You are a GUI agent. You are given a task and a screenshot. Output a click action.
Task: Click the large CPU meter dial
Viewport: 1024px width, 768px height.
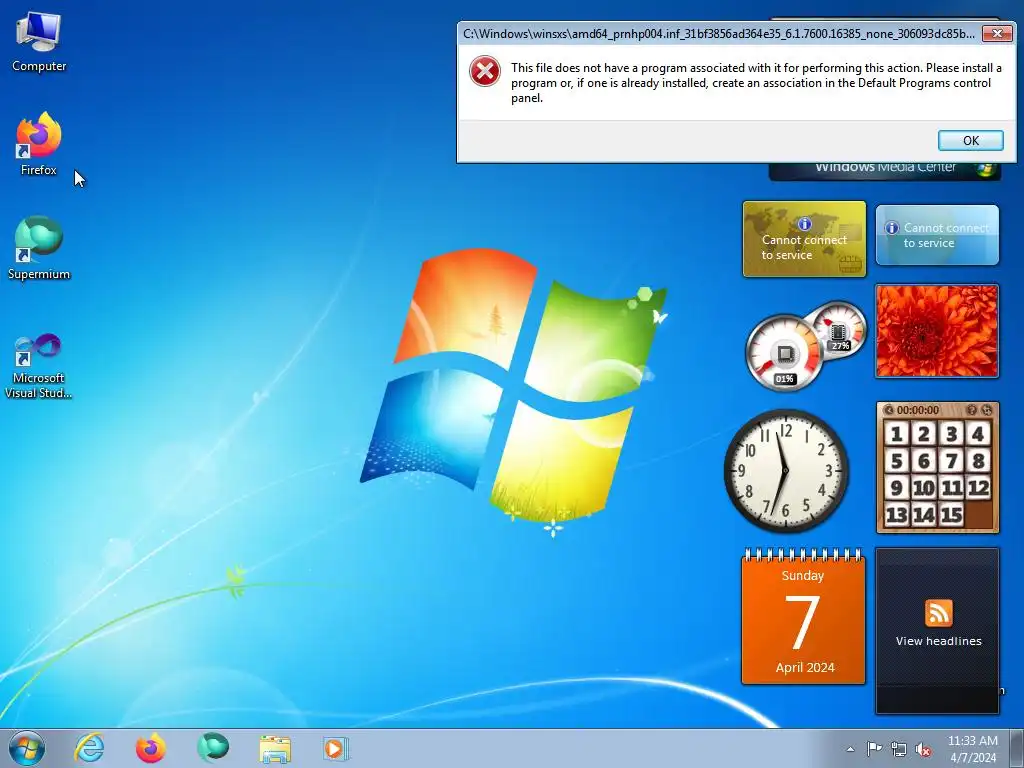[x=785, y=353]
